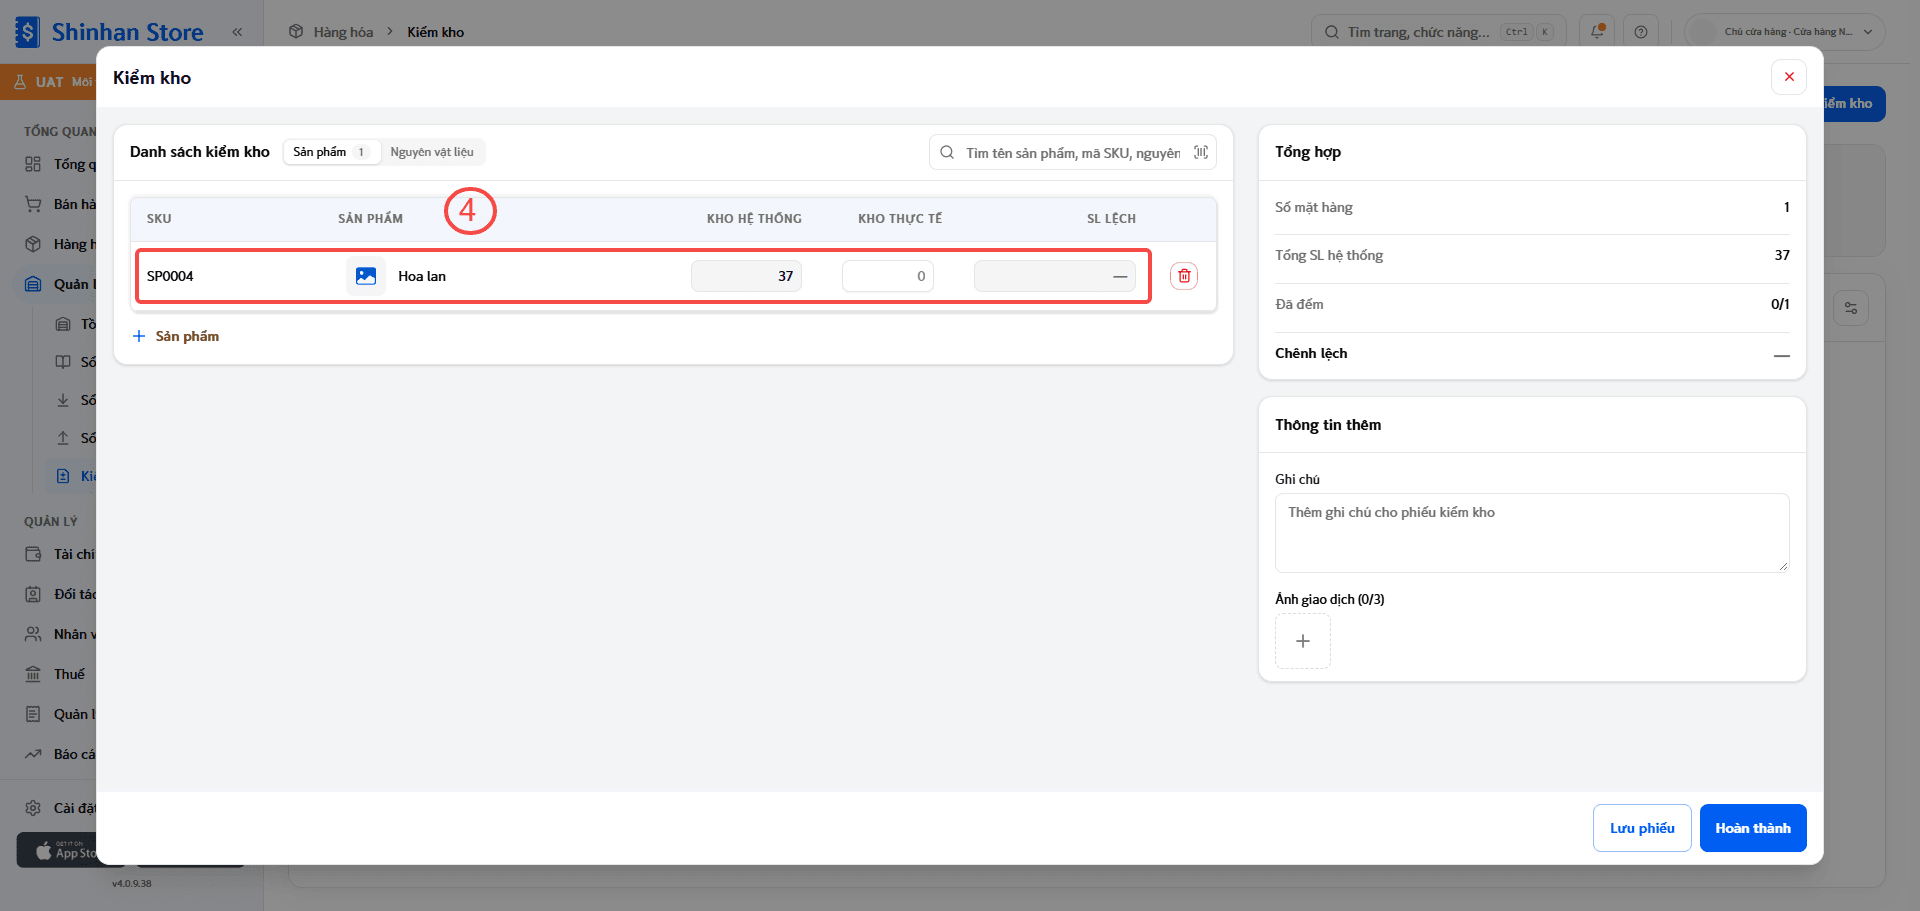Click Hàng hóa in the breadcrumb
This screenshot has height=911, width=1920.
pos(343,32)
